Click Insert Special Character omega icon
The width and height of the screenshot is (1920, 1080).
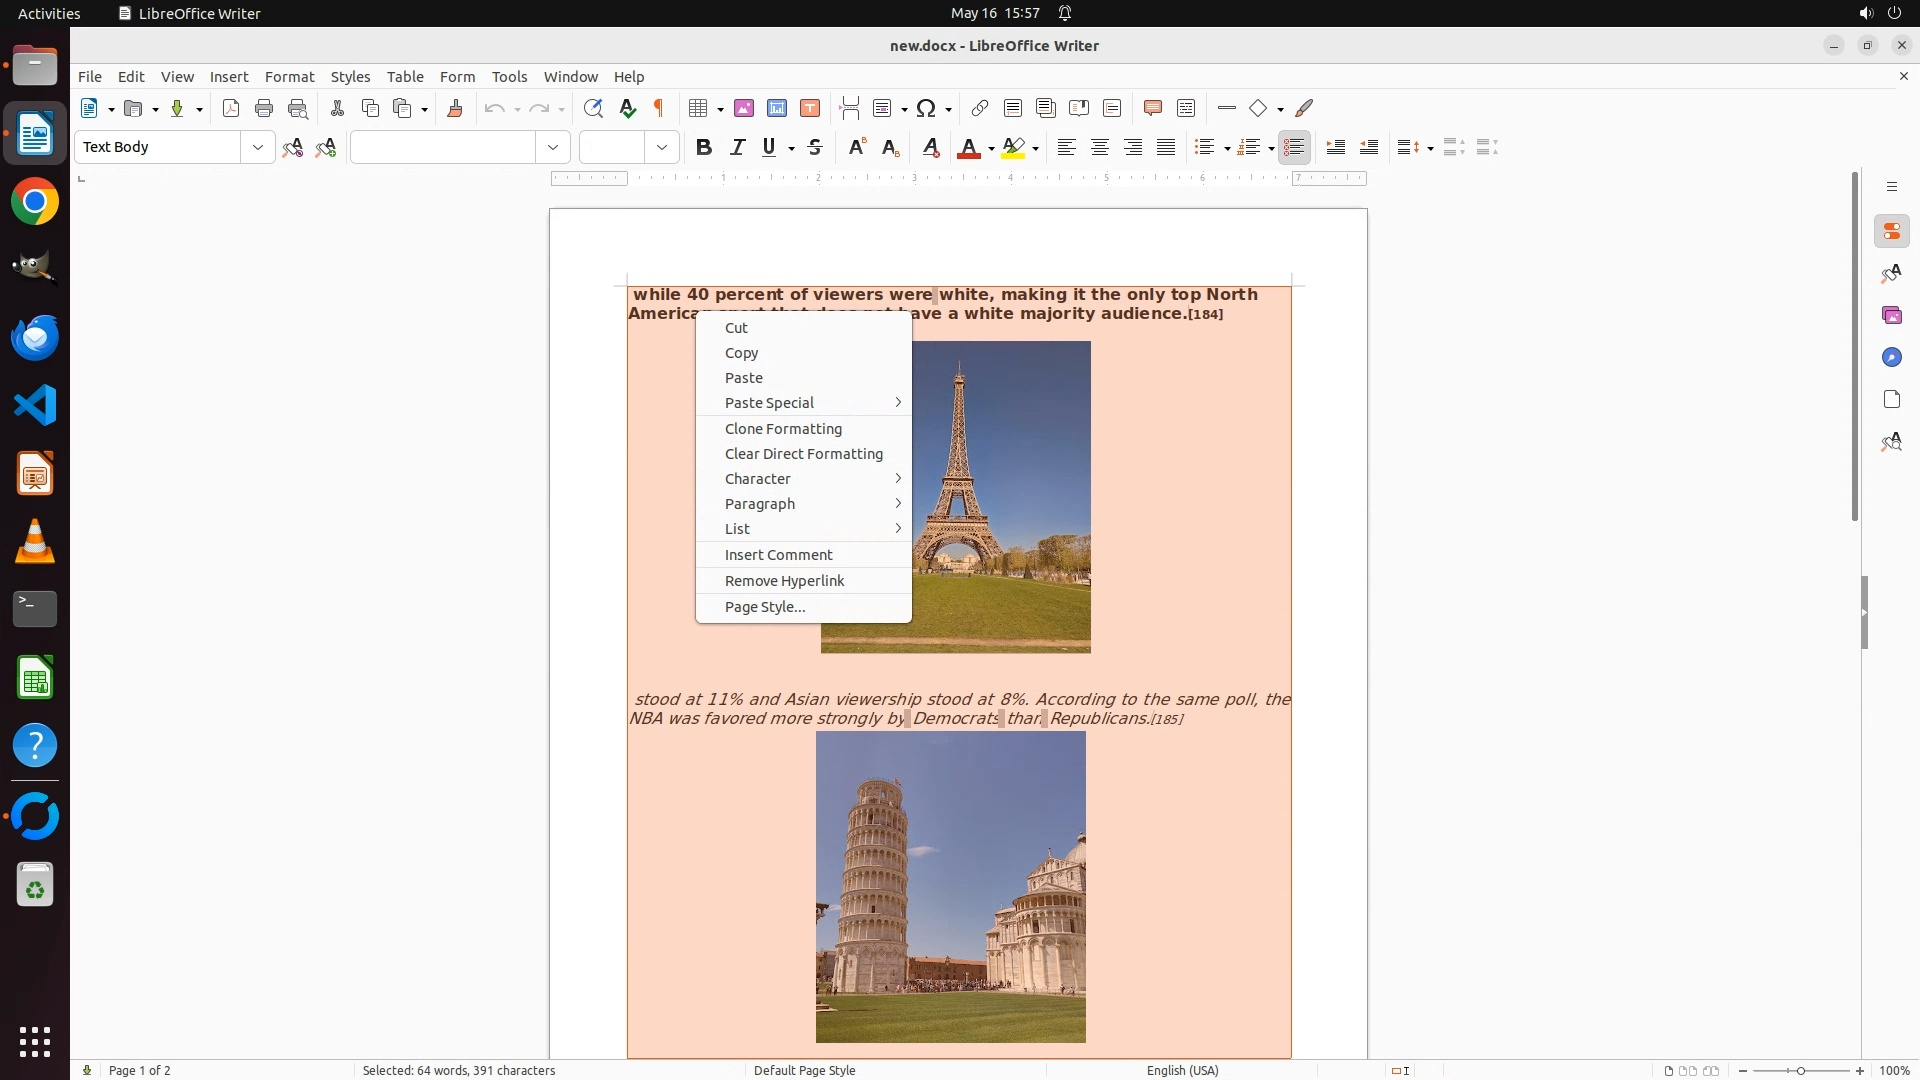pyautogui.click(x=926, y=108)
